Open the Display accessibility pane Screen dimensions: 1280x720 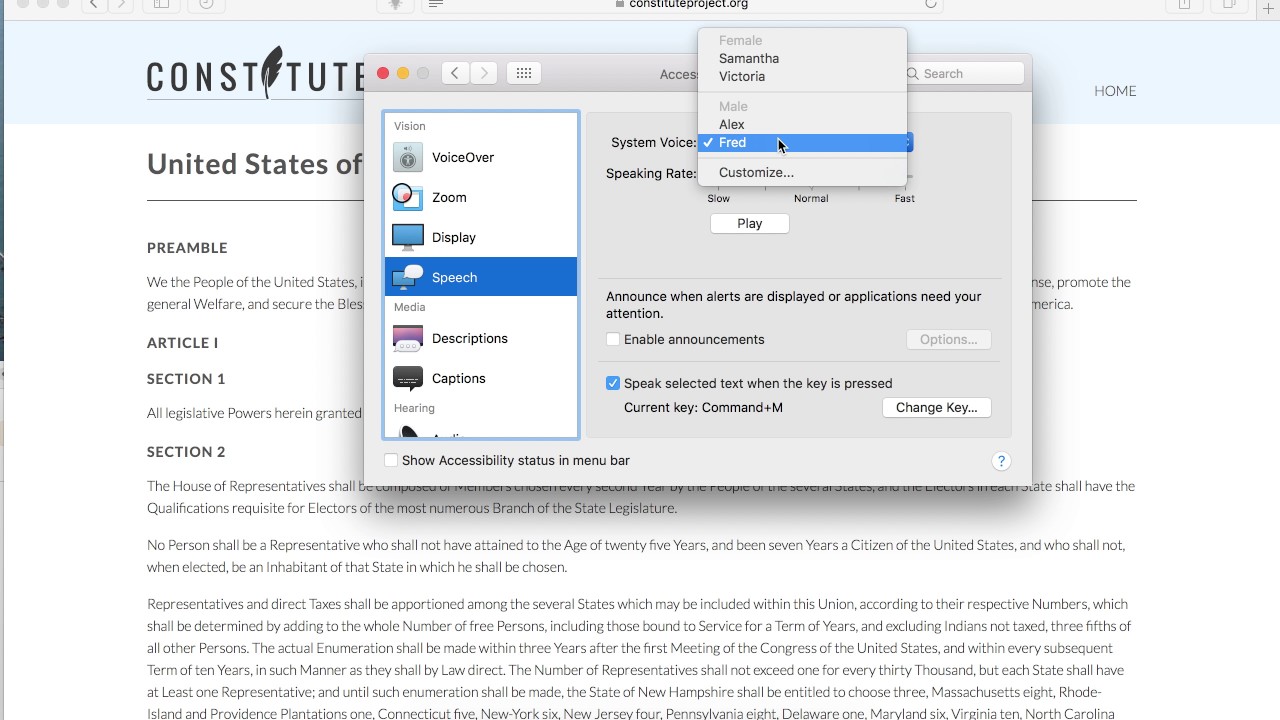click(481, 237)
